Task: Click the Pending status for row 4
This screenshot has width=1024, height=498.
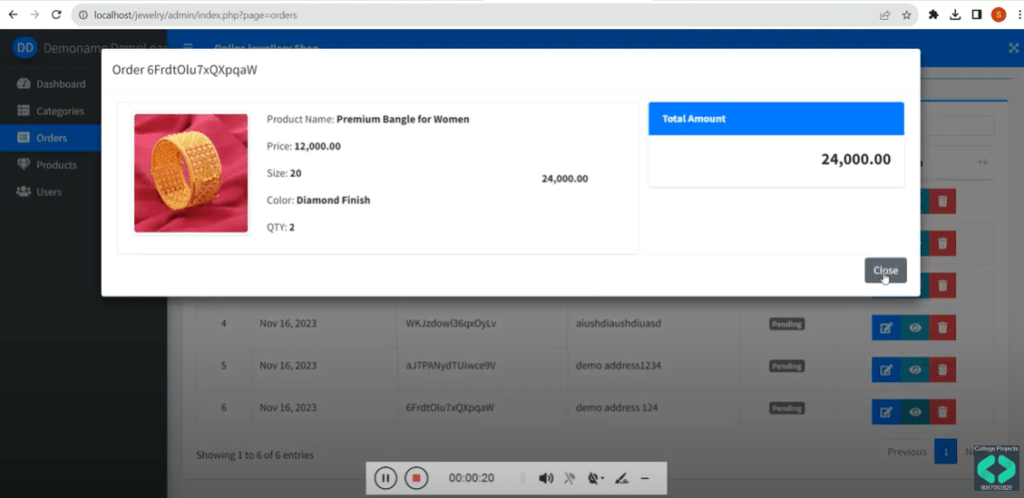Action: click(x=786, y=324)
